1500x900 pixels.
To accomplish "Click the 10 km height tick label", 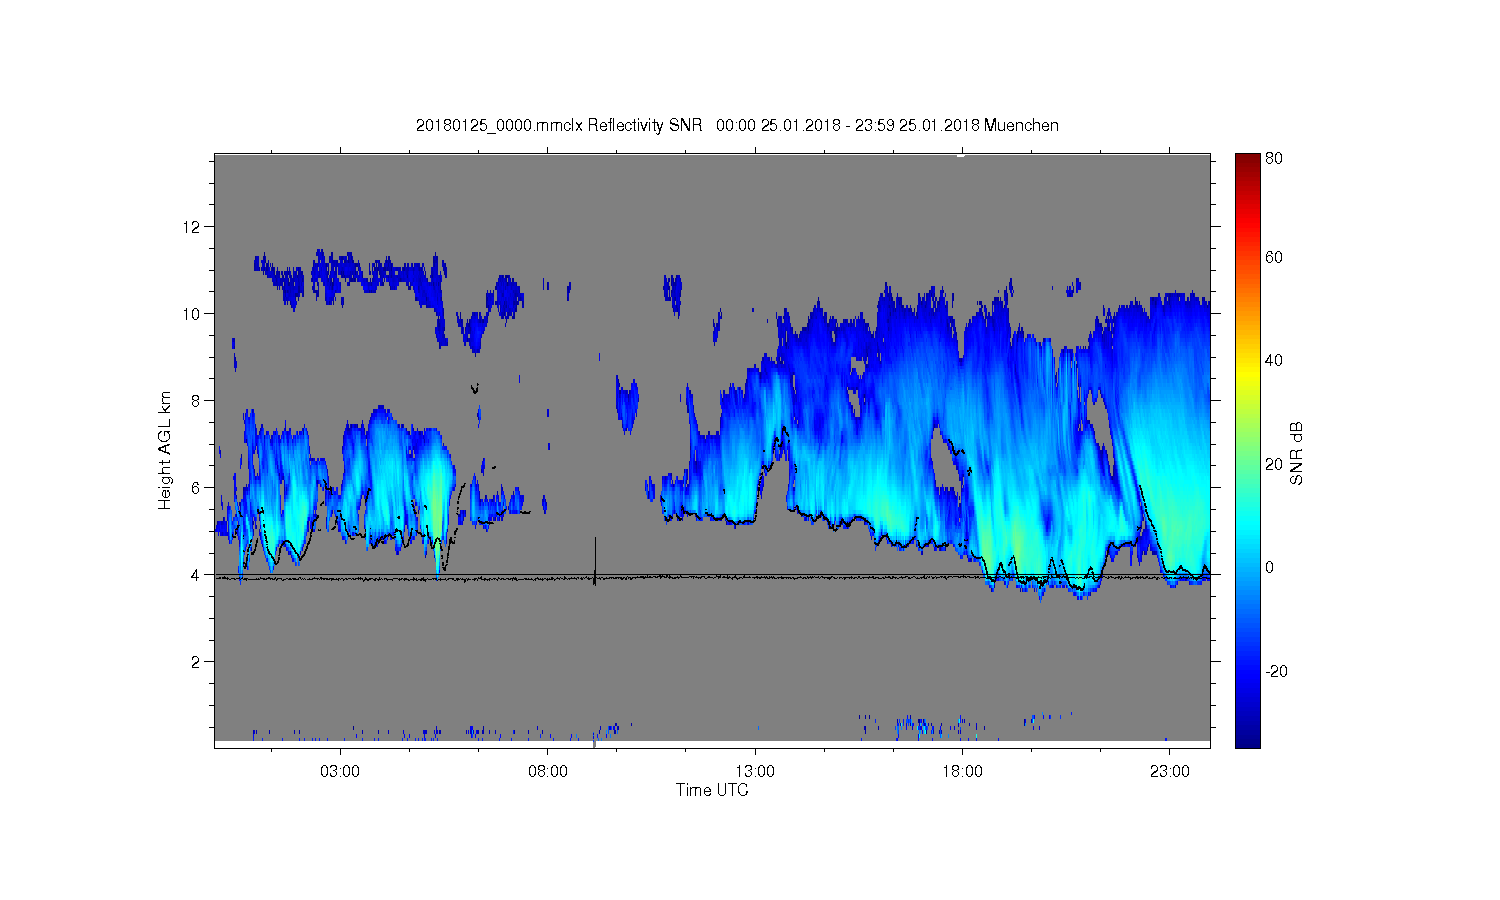I will pos(191,314).
